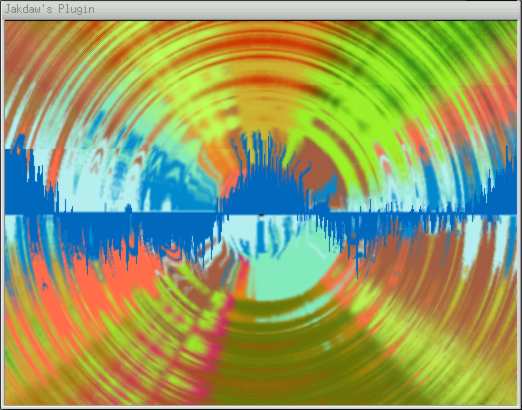The image size is (522, 410).
Task: Click the "Jakdaw's Plugin" window title bar
Action: (261, 9)
